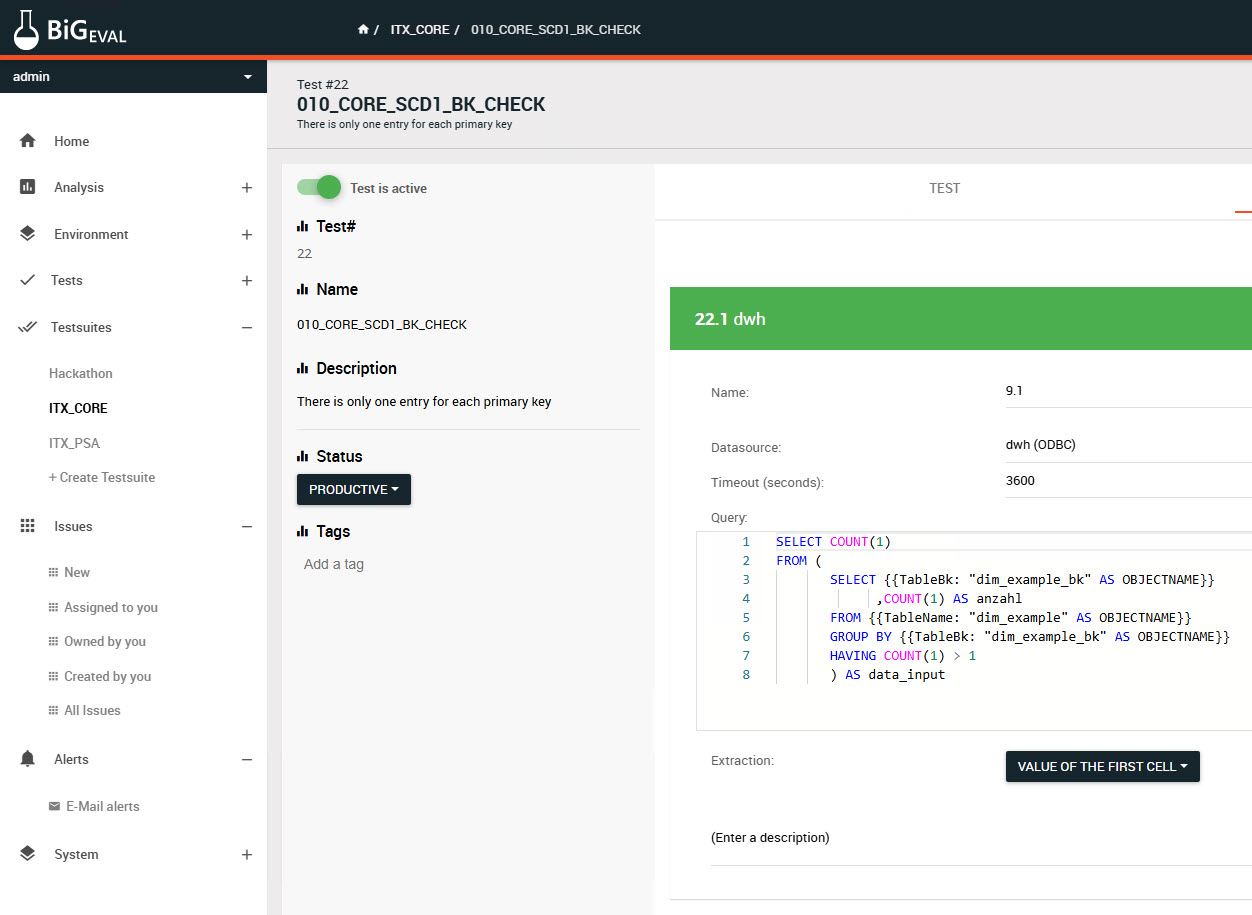Open the Value of the First Cell dropdown

1102,767
